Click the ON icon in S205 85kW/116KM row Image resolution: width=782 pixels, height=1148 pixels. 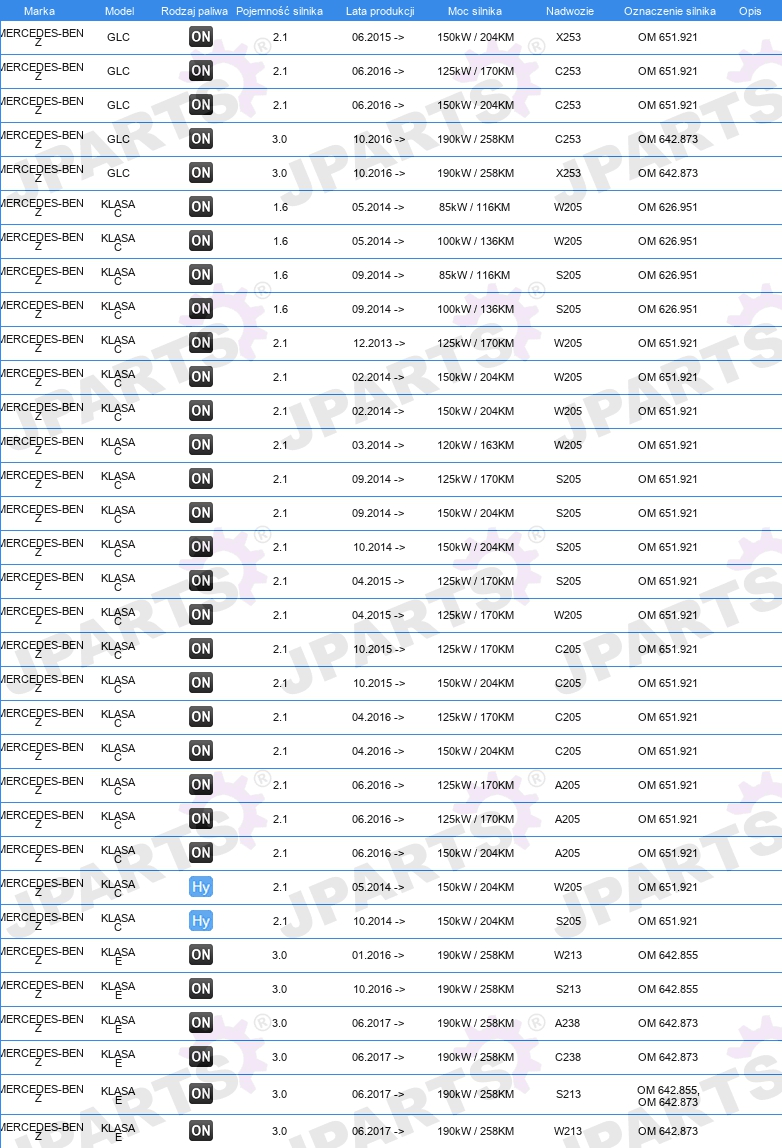tap(201, 275)
